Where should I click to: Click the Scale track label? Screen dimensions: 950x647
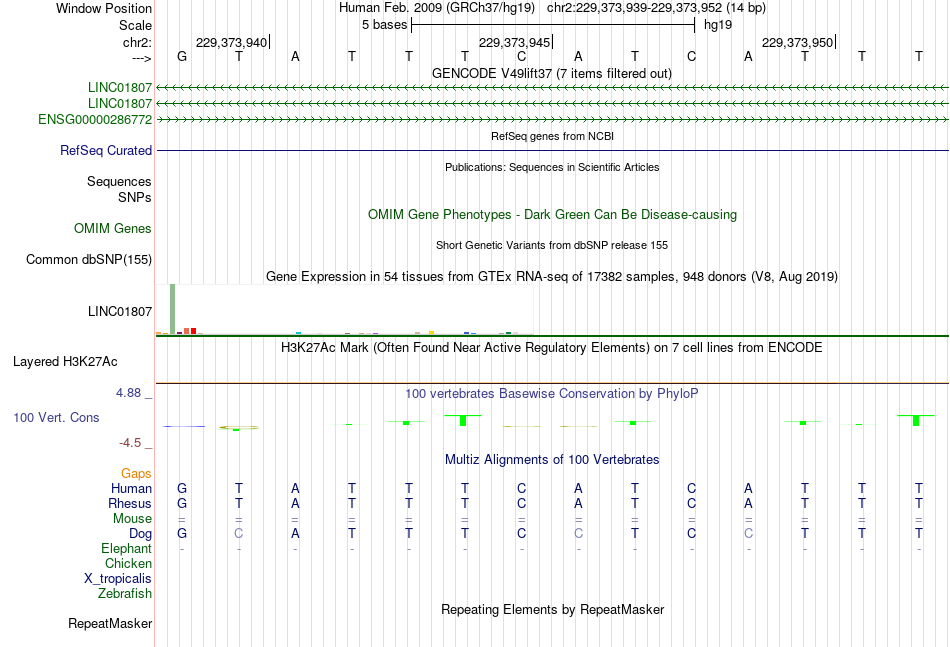point(135,25)
